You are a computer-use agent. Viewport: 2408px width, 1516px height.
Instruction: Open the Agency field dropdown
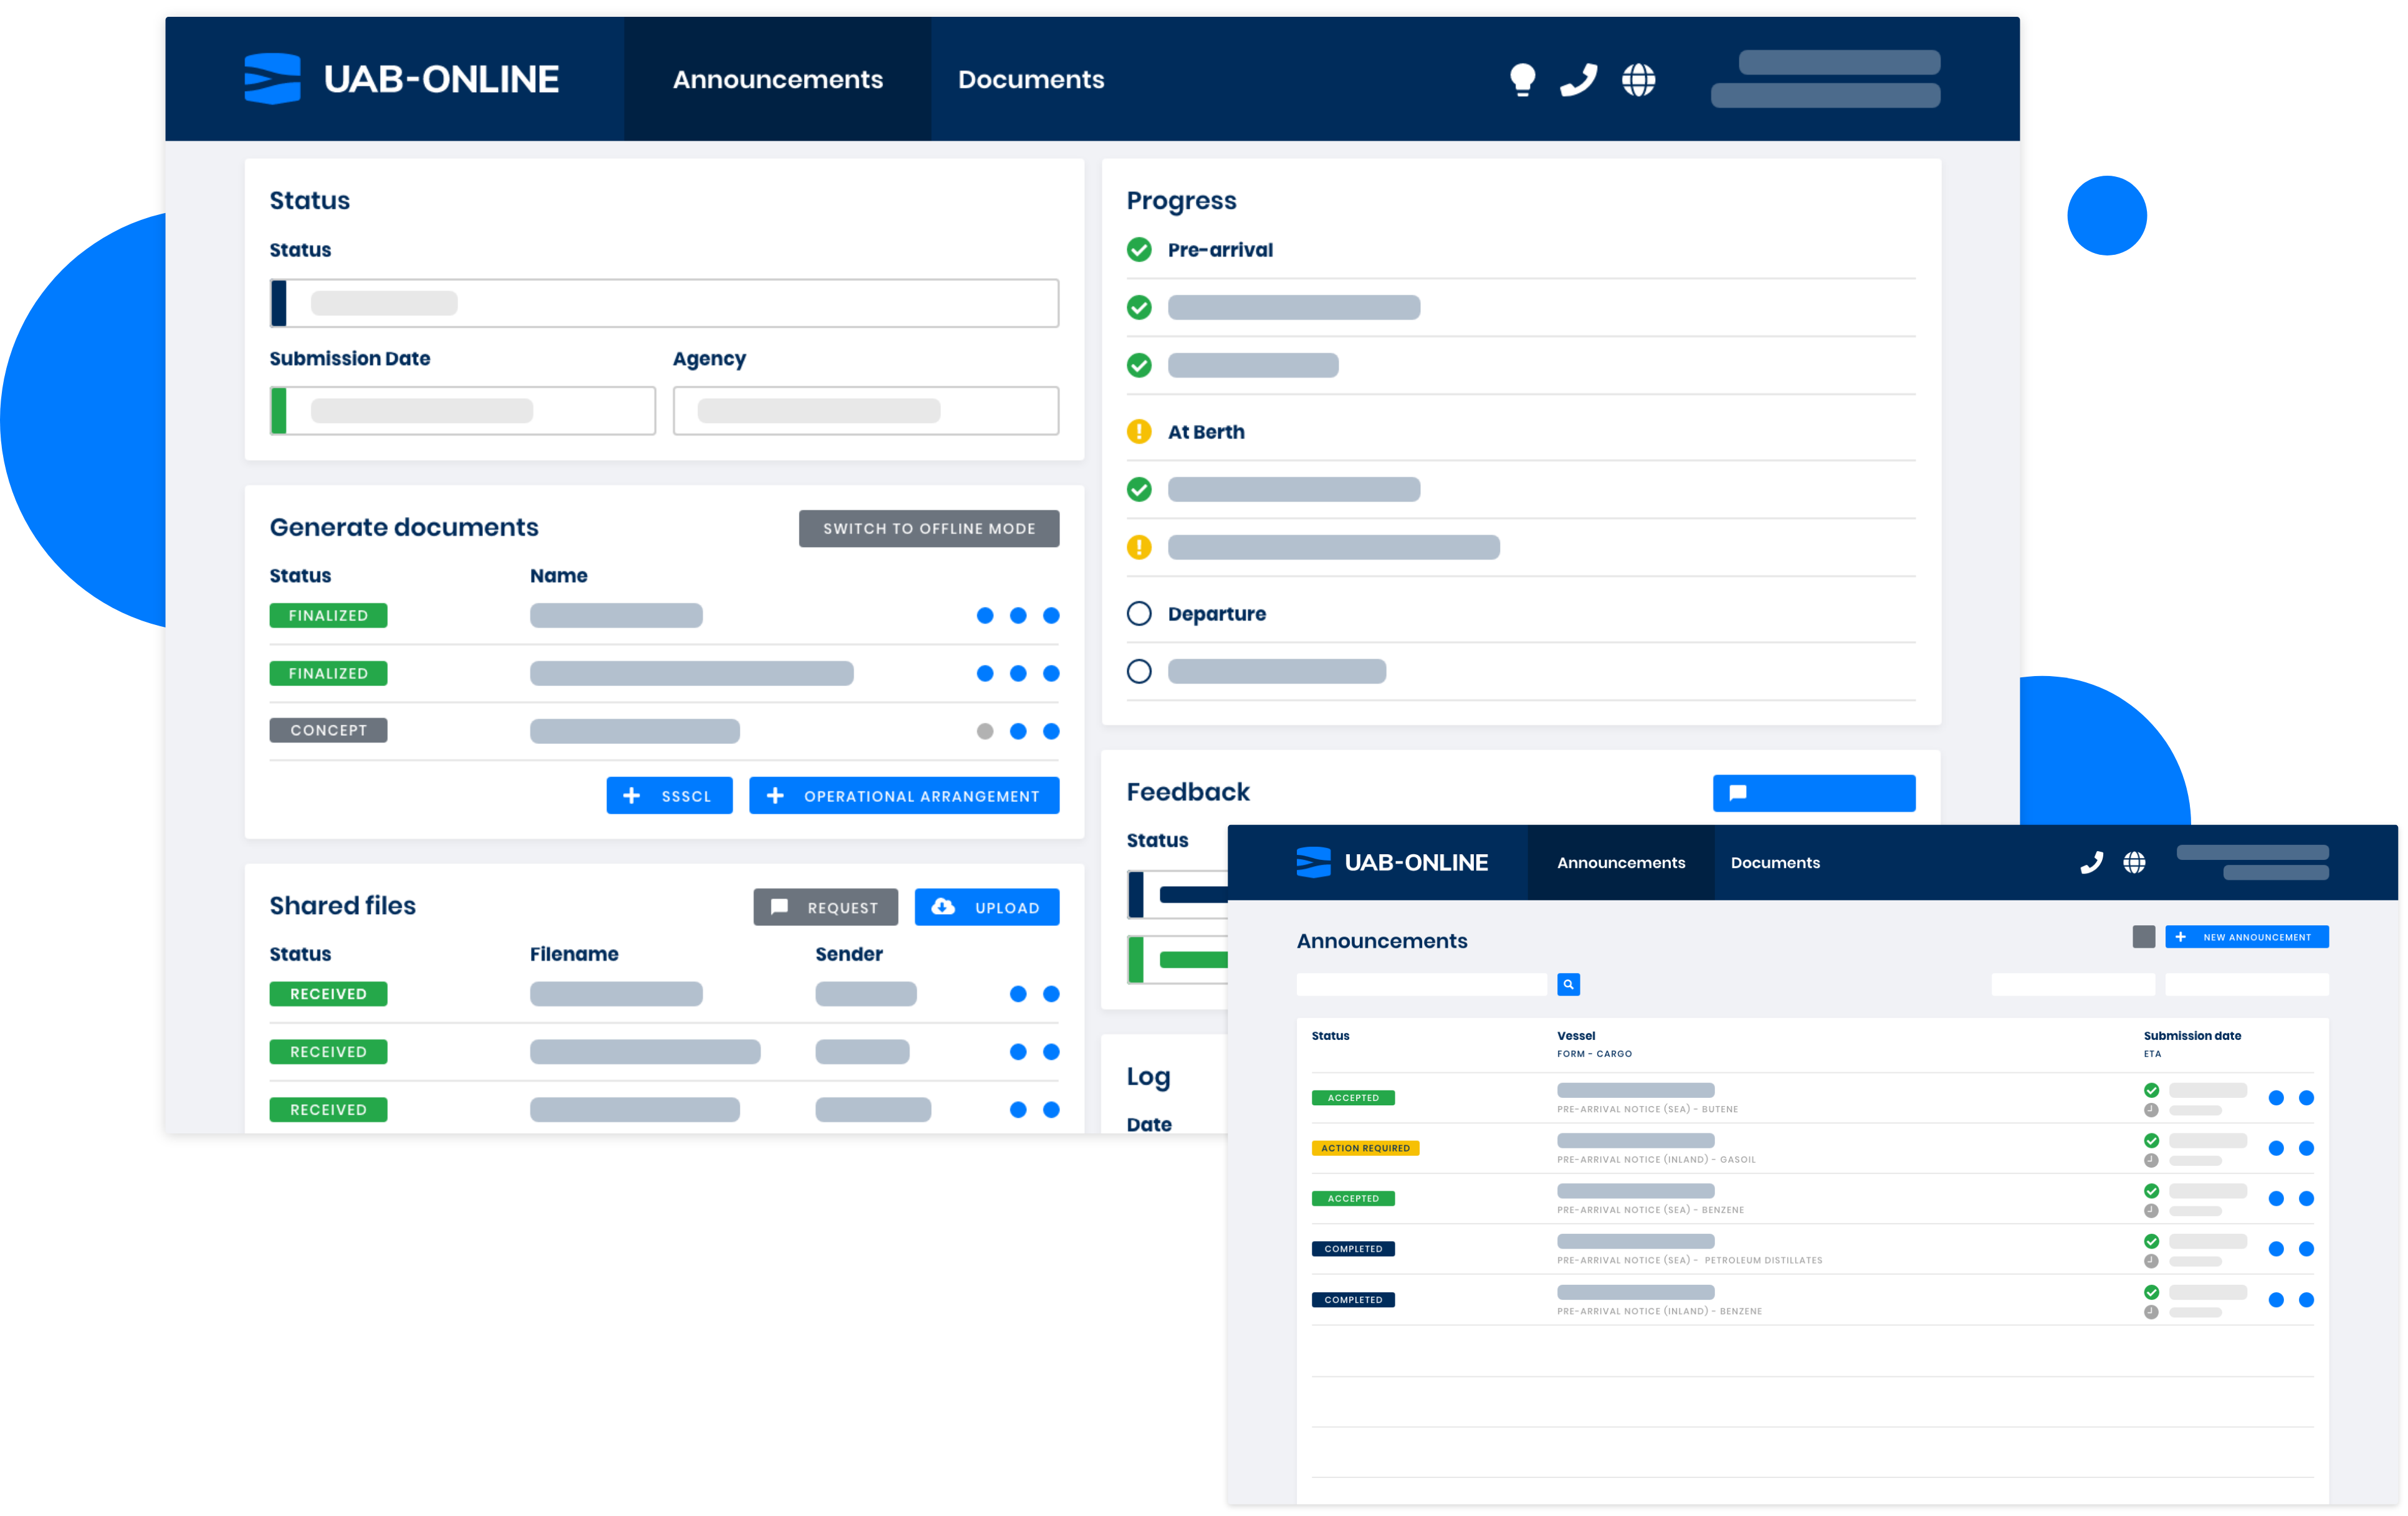click(x=865, y=410)
